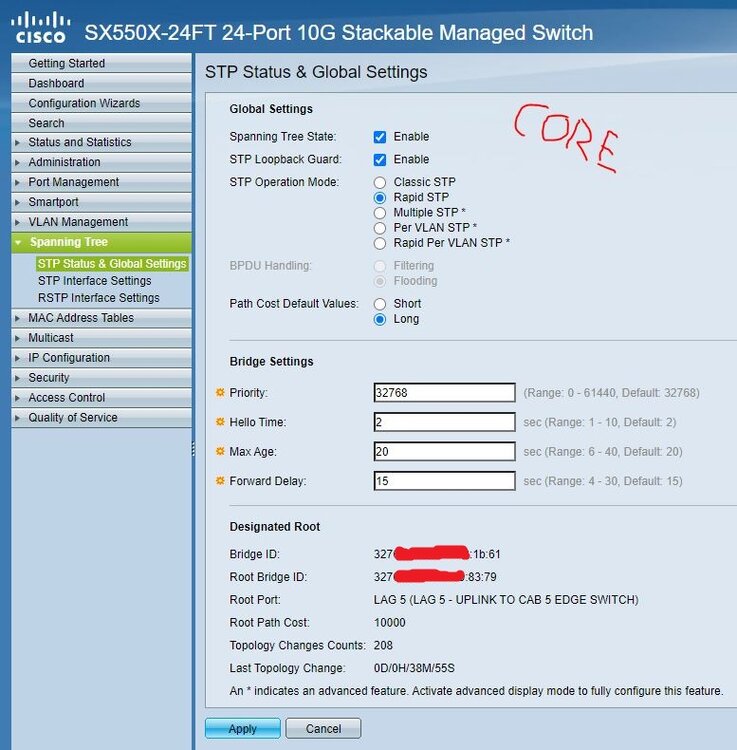Expand the MAC Address Tables arrow

[x=18, y=318]
